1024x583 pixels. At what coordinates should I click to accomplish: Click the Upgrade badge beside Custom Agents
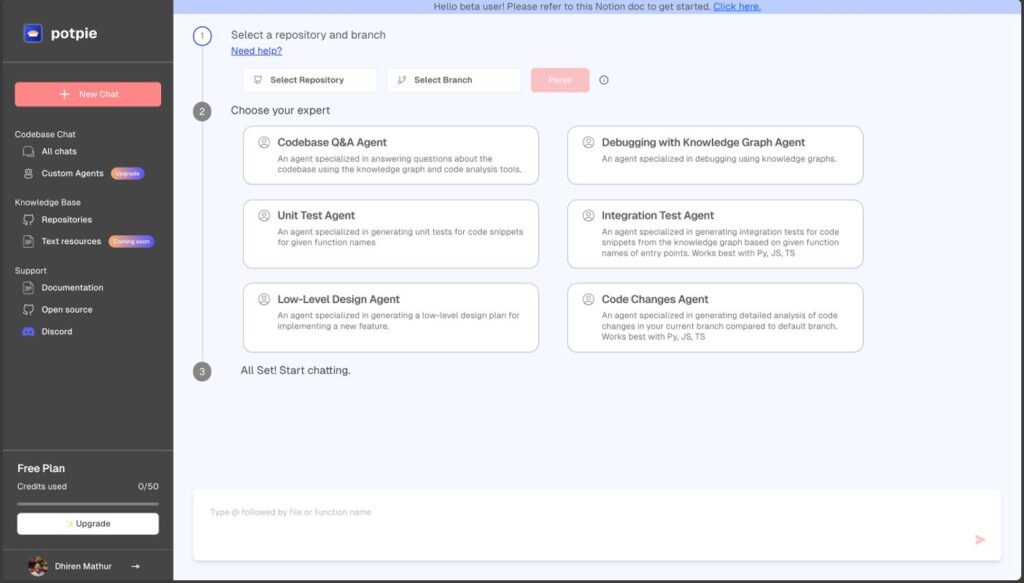[127, 174]
